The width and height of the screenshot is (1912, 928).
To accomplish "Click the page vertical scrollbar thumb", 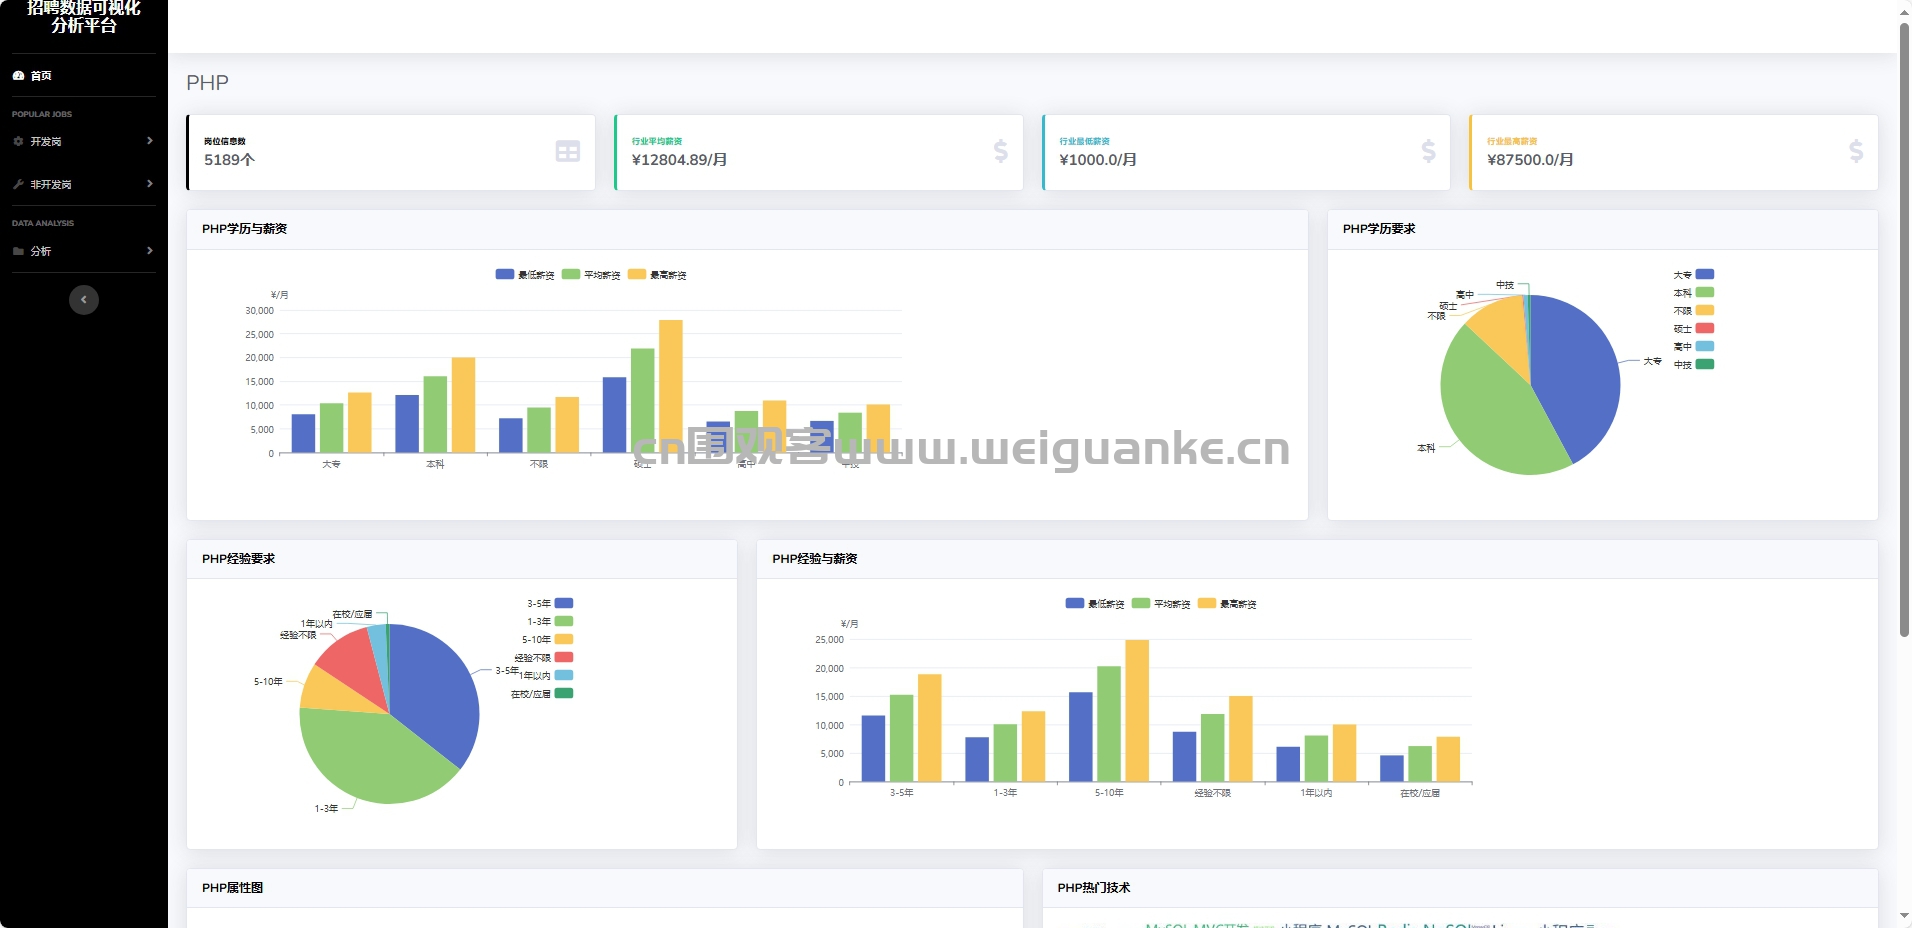I will pyautogui.click(x=1904, y=330).
